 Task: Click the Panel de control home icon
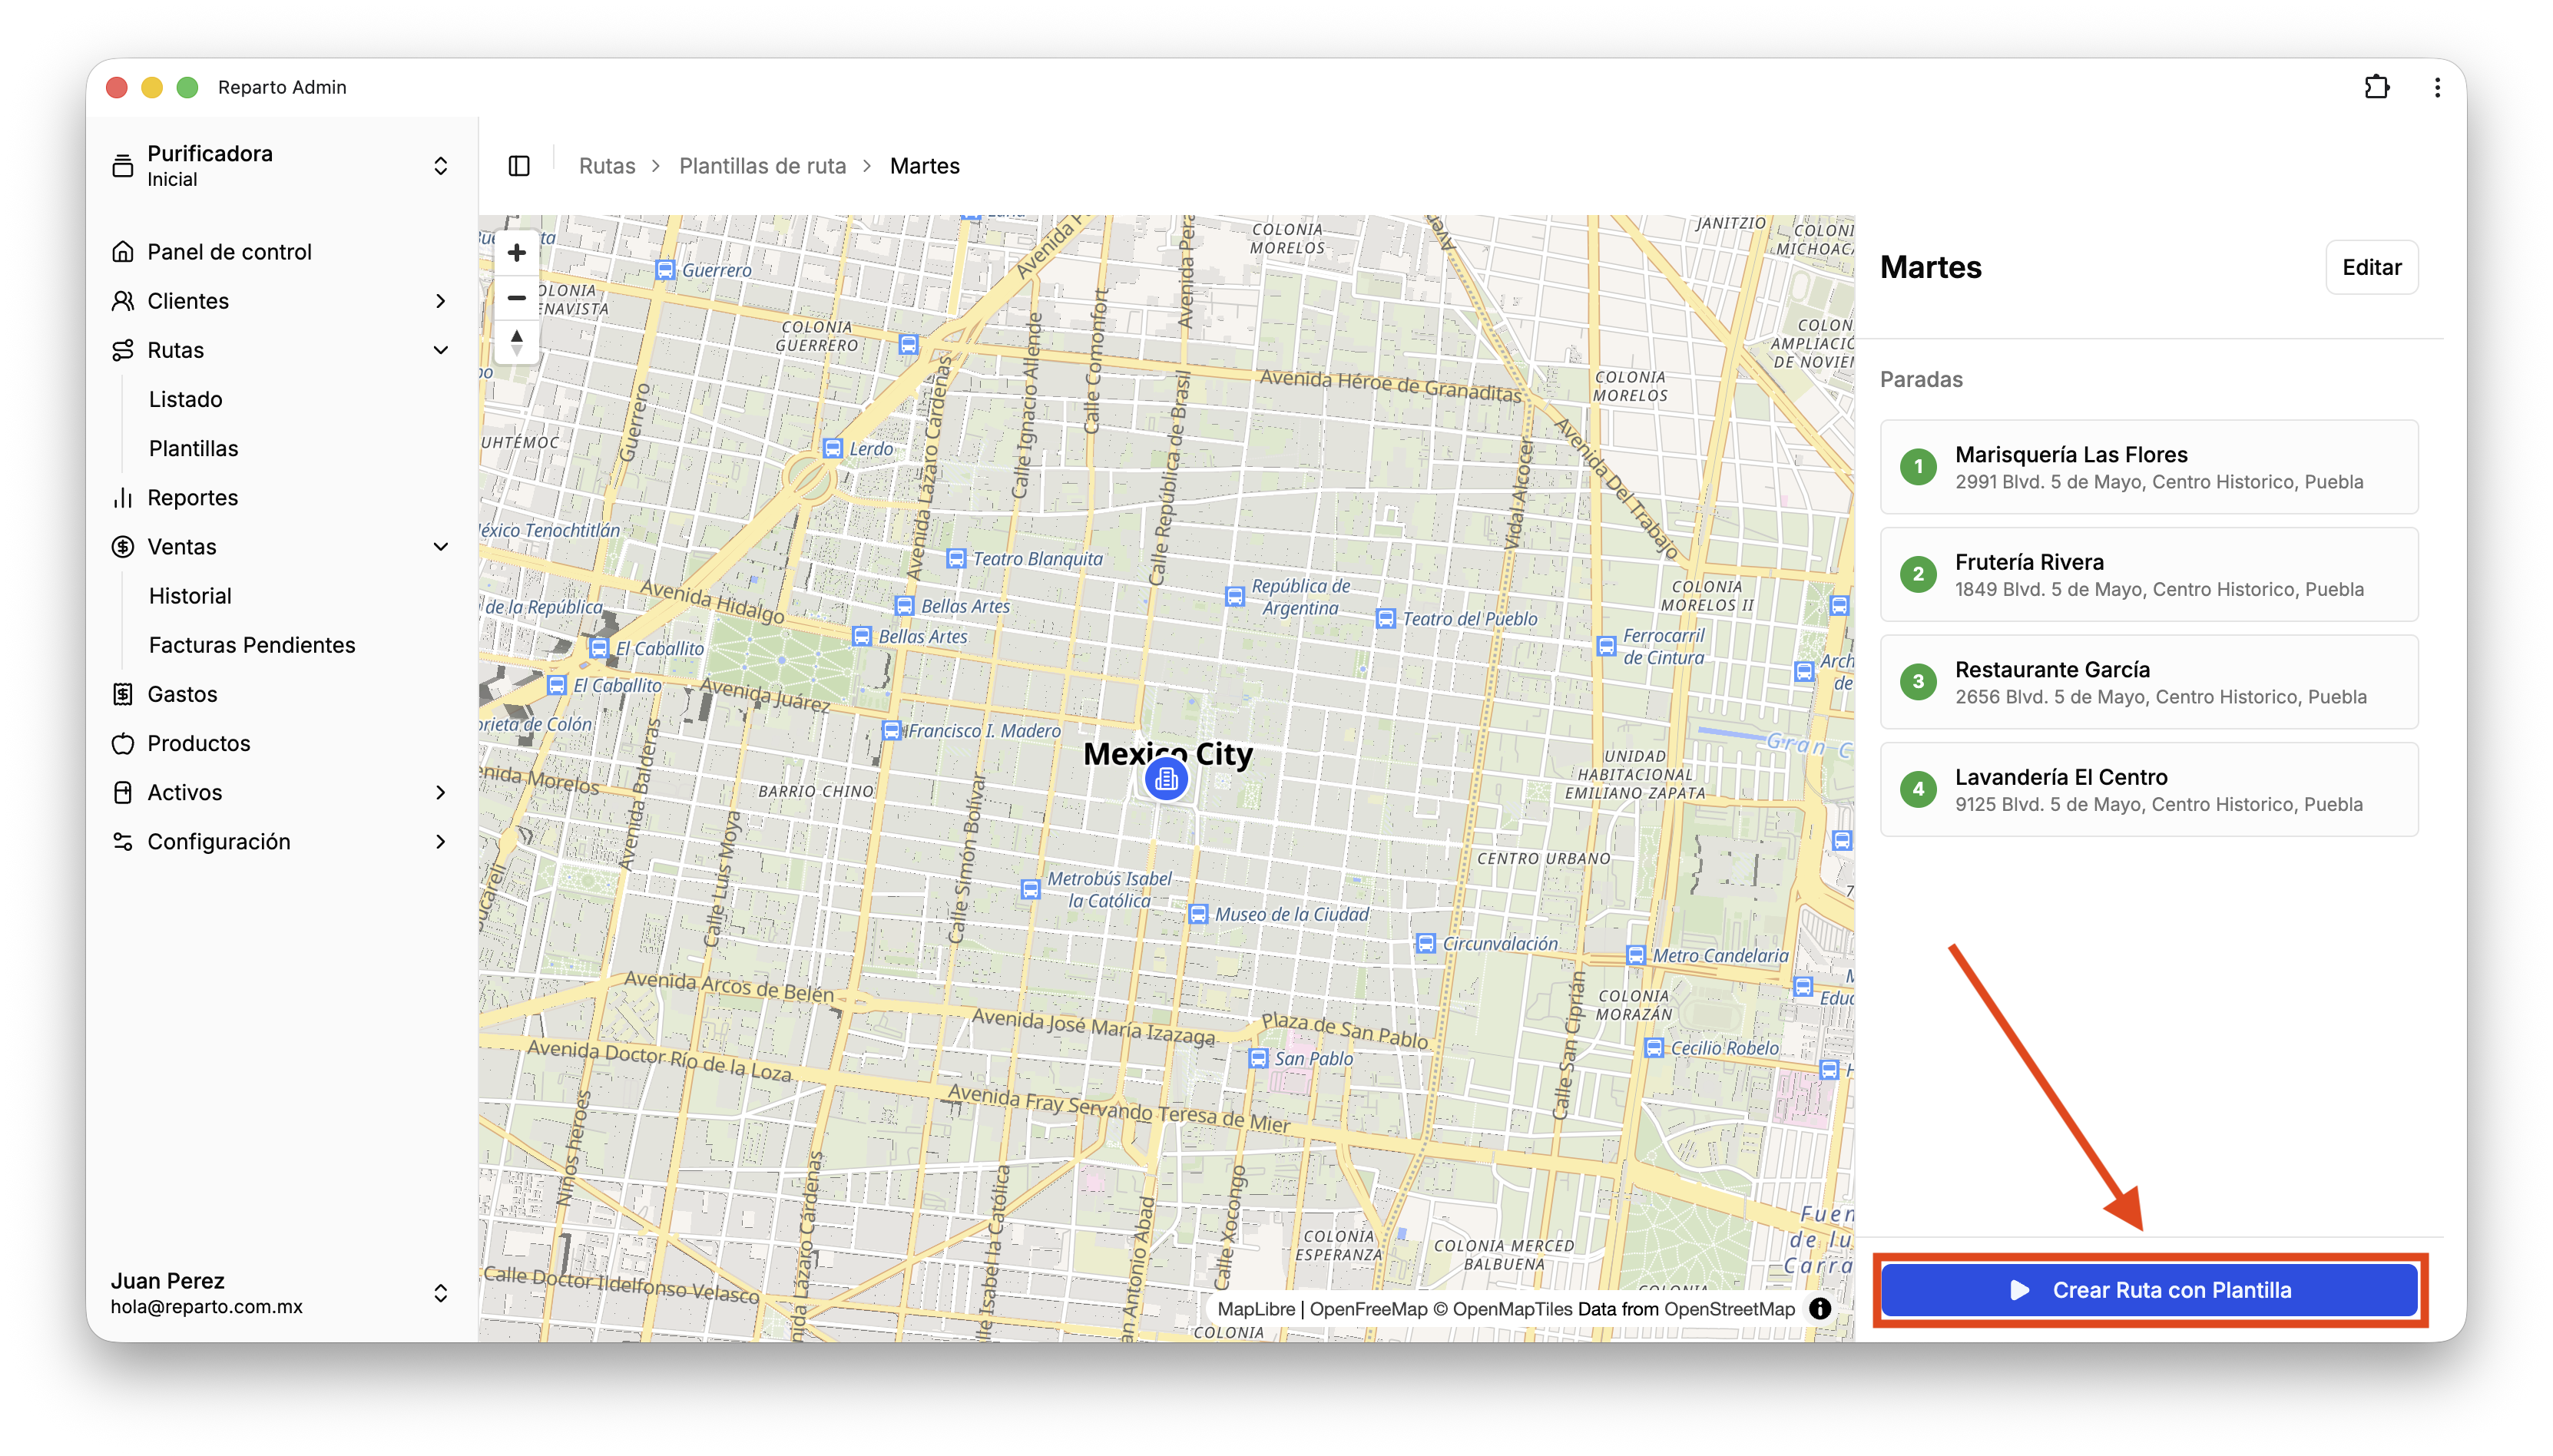point(123,252)
